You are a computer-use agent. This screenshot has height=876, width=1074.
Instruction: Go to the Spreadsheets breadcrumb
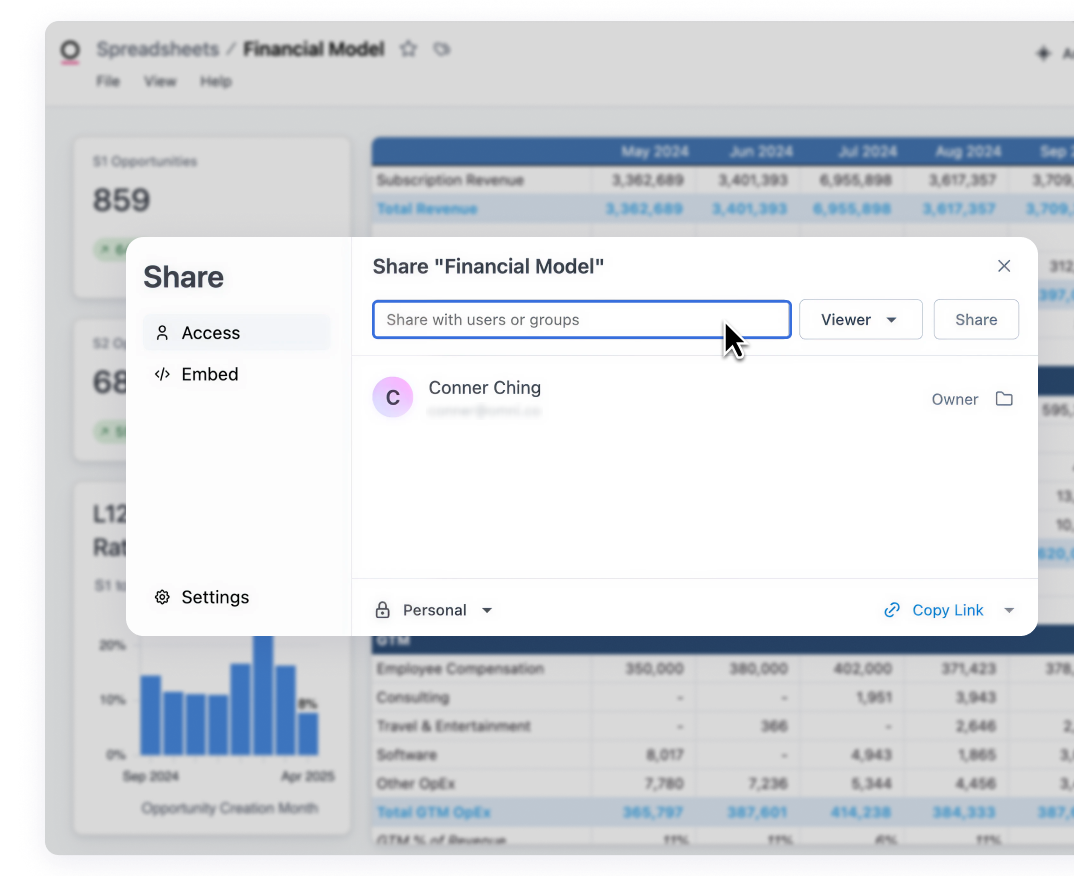157,49
